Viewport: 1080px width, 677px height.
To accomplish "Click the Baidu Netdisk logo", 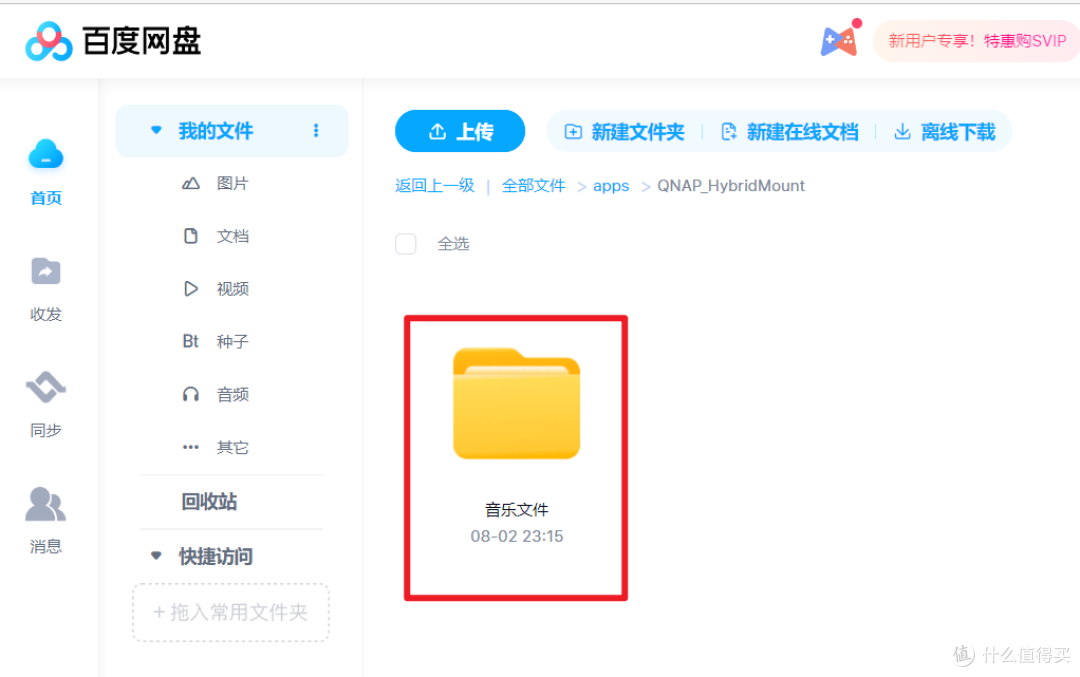I will pos(113,41).
